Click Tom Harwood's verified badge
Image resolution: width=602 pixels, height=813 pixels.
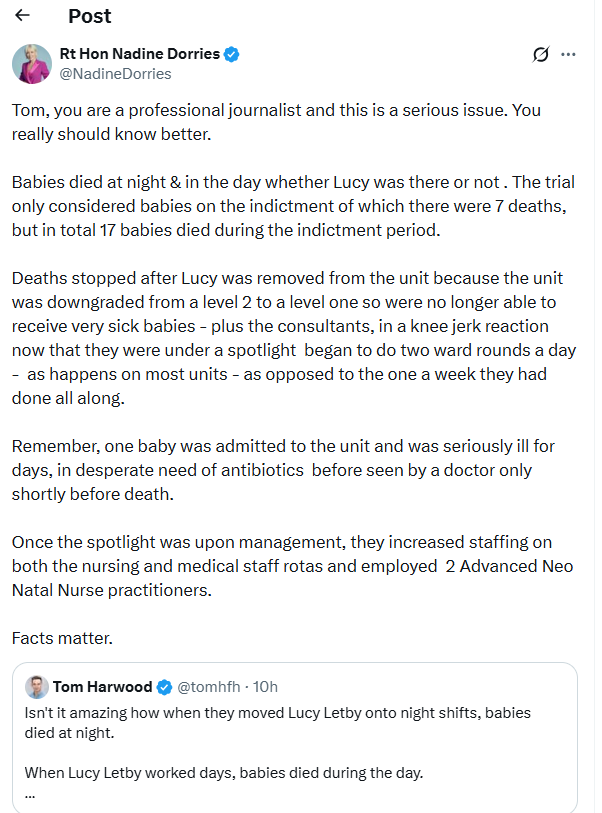click(x=164, y=687)
